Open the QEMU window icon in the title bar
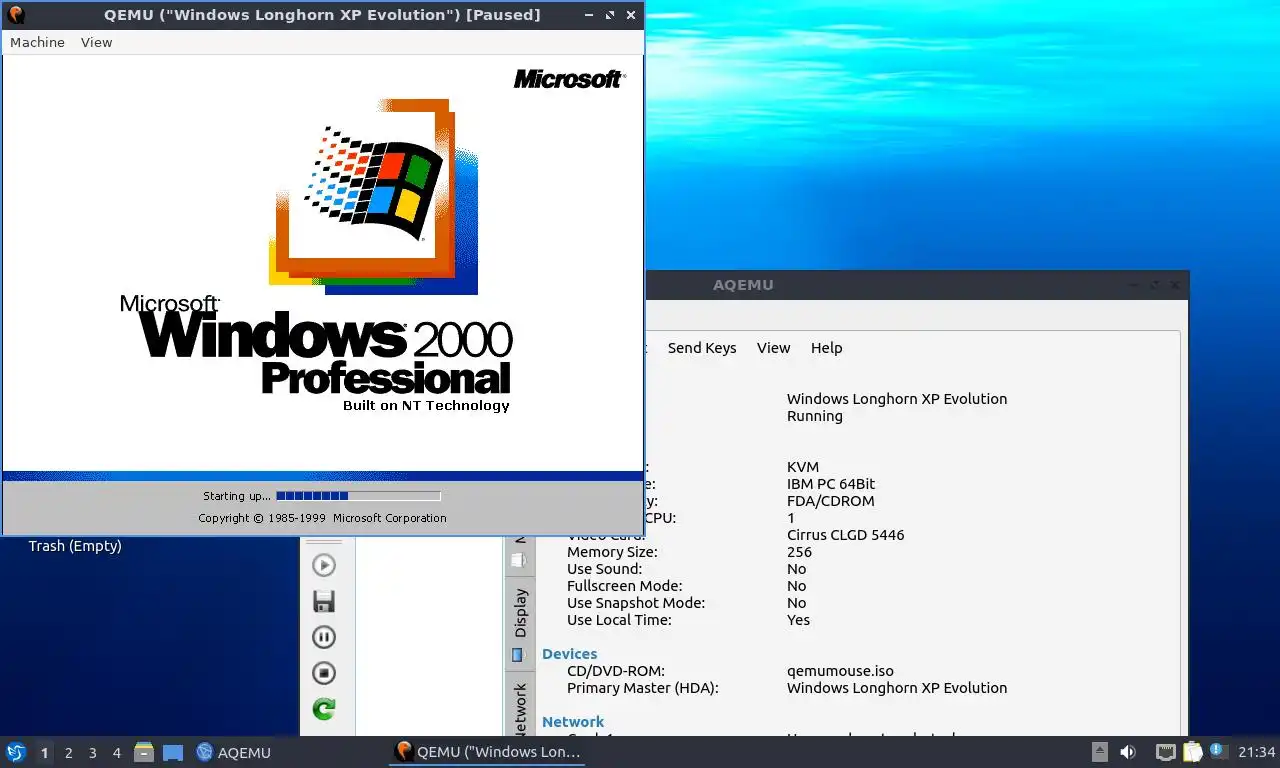The height and width of the screenshot is (768, 1280). (x=15, y=15)
